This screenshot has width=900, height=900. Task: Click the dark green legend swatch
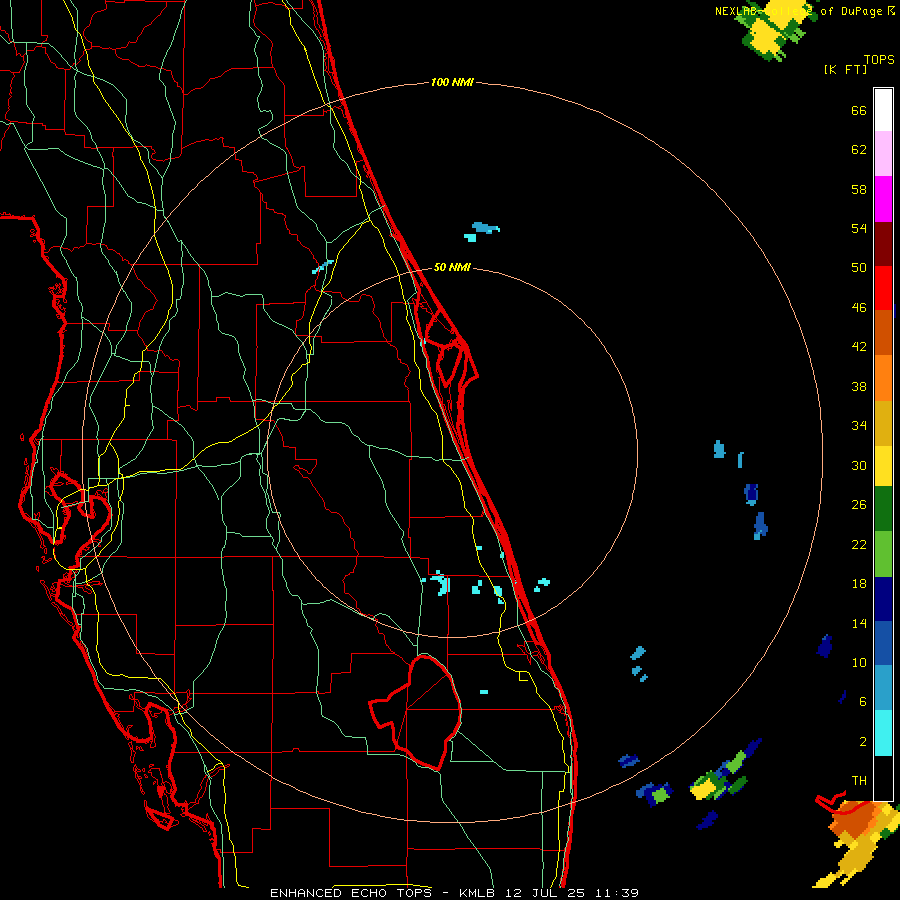coord(883,509)
